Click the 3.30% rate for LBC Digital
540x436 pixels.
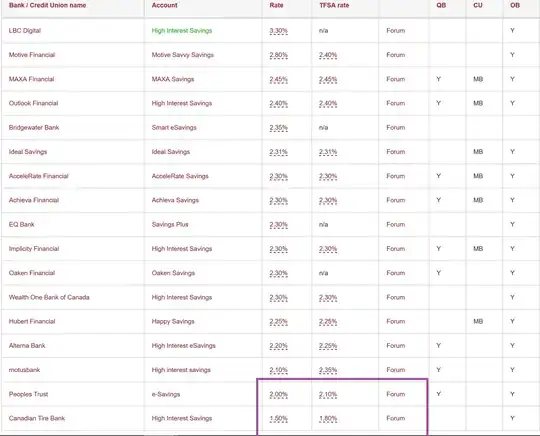coord(278,31)
